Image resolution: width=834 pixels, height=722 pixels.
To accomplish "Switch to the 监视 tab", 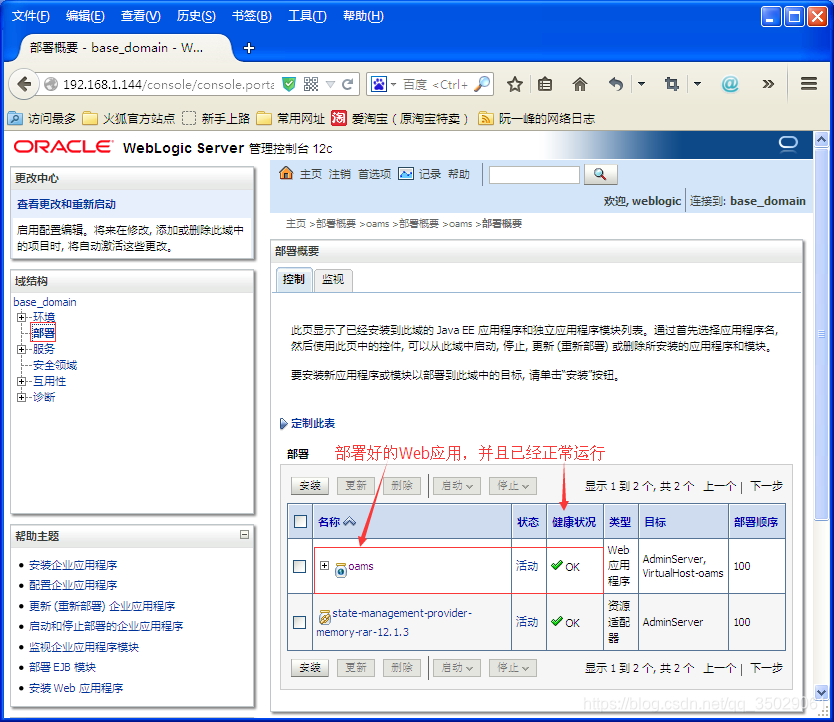I will (333, 279).
